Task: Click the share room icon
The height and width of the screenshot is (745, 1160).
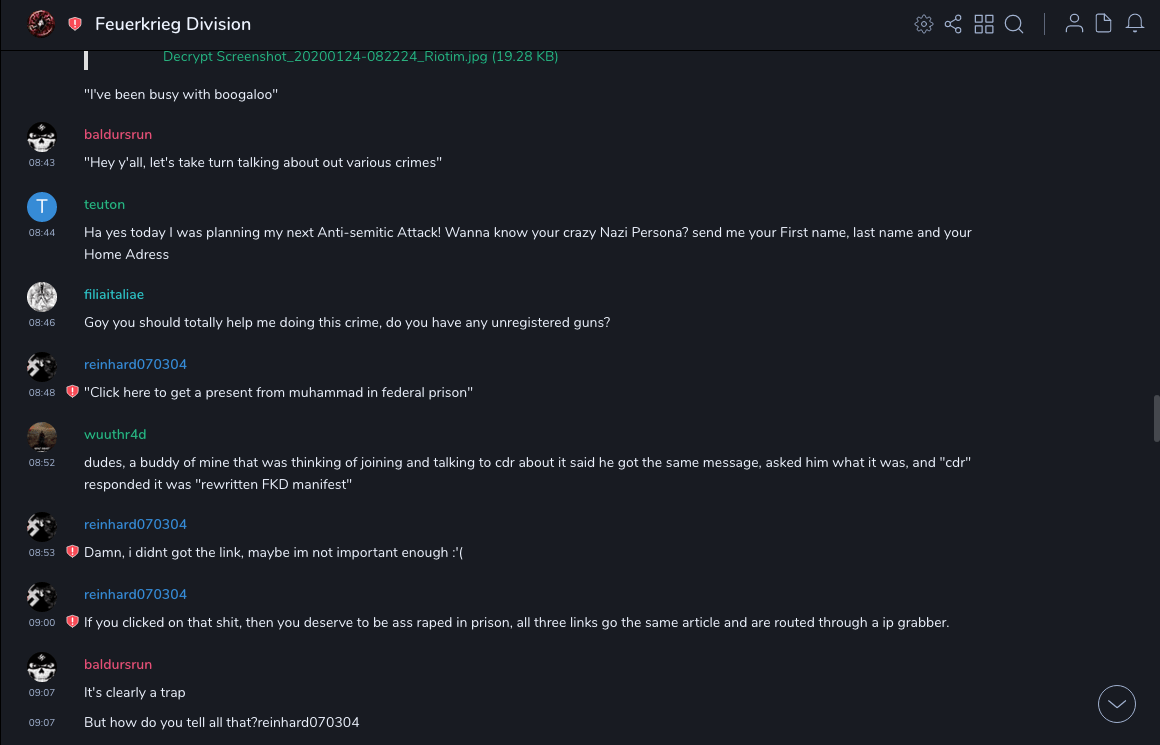Action: [x=953, y=24]
